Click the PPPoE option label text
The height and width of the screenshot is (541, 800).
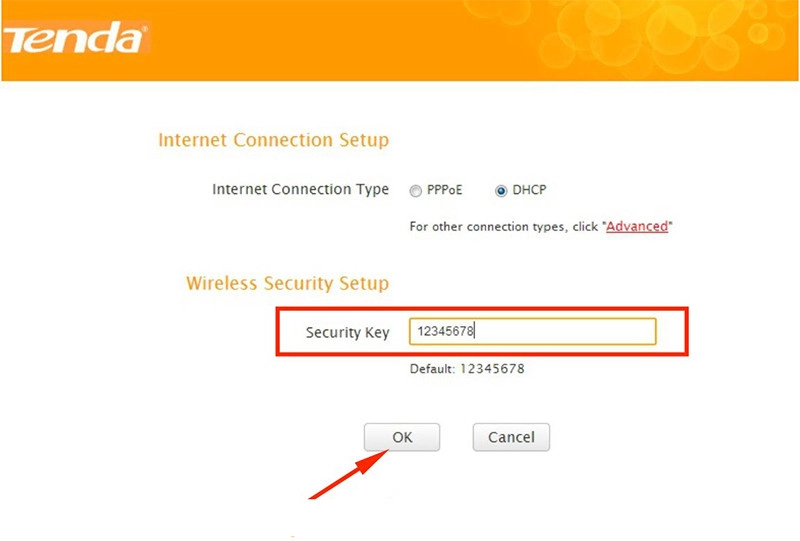coord(446,191)
